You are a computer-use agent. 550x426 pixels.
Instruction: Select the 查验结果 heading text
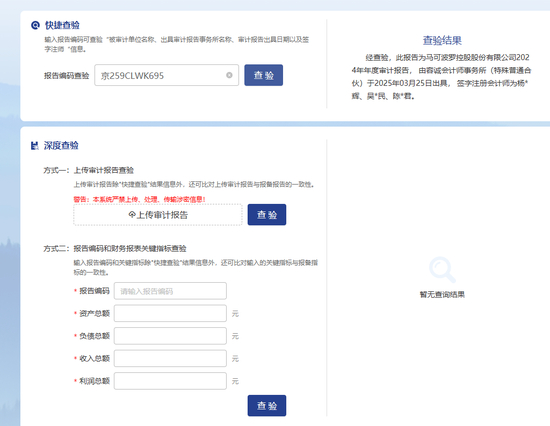[442, 40]
